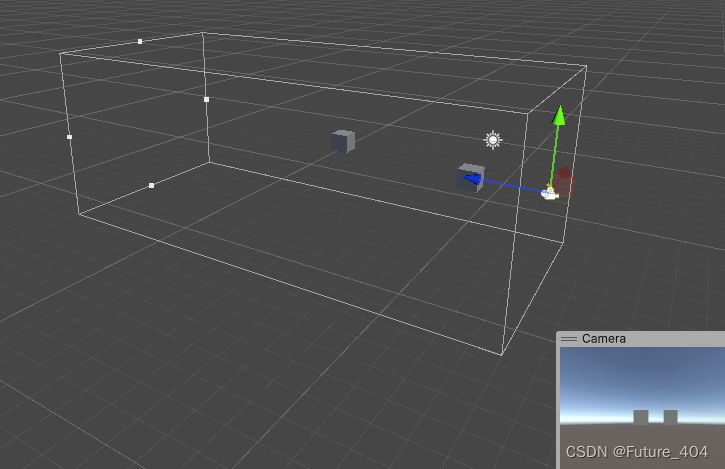Image resolution: width=725 pixels, height=469 pixels.
Task: Select the camera gizmo icon
Action: [x=549, y=193]
